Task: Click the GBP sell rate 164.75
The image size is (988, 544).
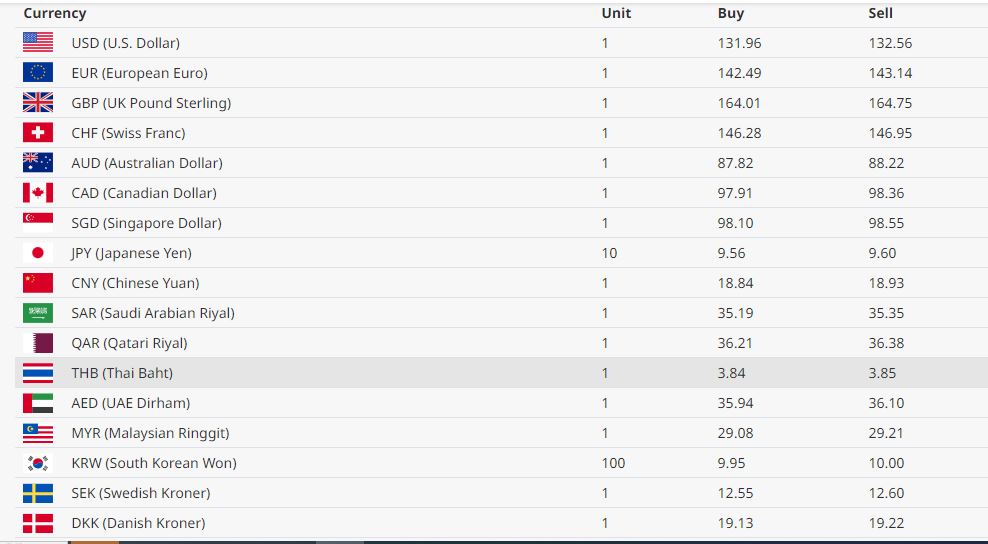Action: point(890,103)
